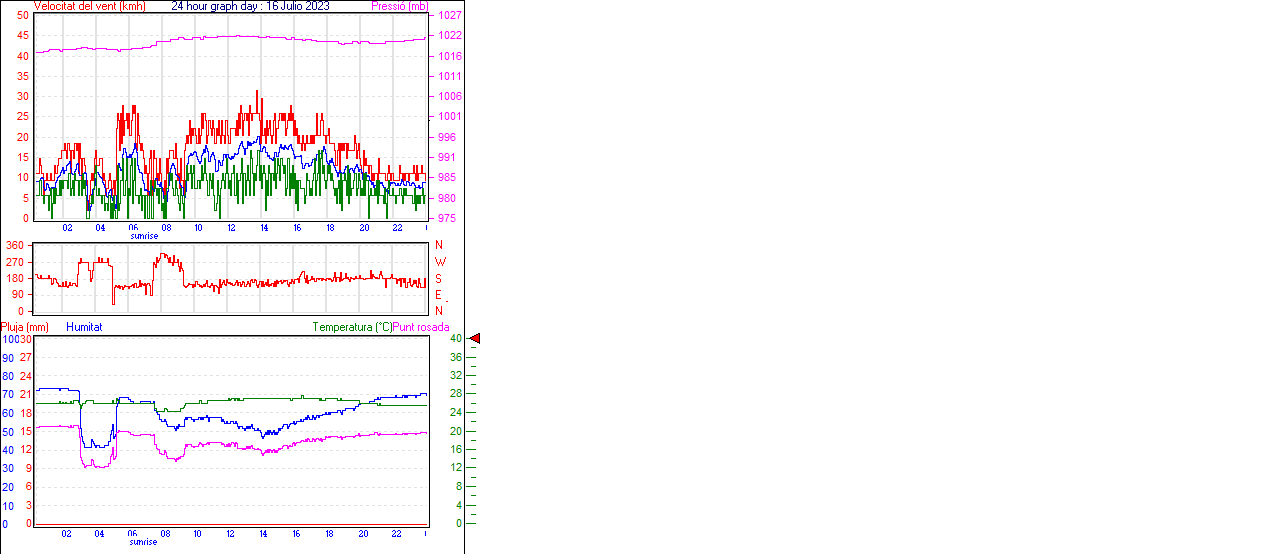The image size is (1280, 554).
Task: Click hour 22 on the bottom graph axis
Action: click(x=396, y=534)
